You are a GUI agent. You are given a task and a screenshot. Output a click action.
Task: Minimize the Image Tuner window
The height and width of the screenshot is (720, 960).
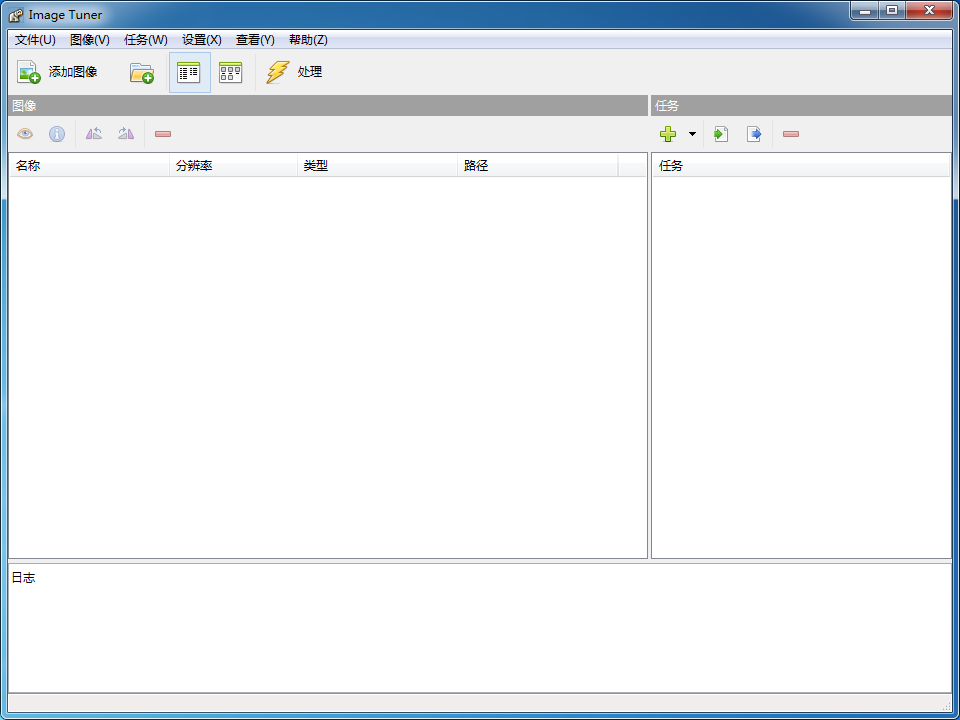864,10
